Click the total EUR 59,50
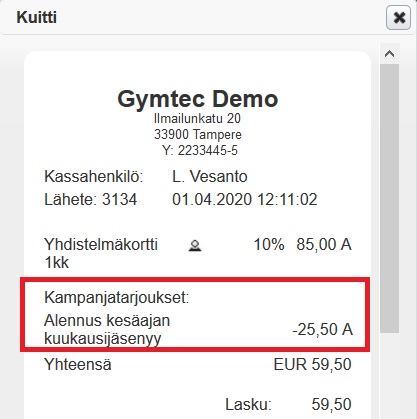Image resolution: width=417 pixels, height=419 pixels. point(313,364)
